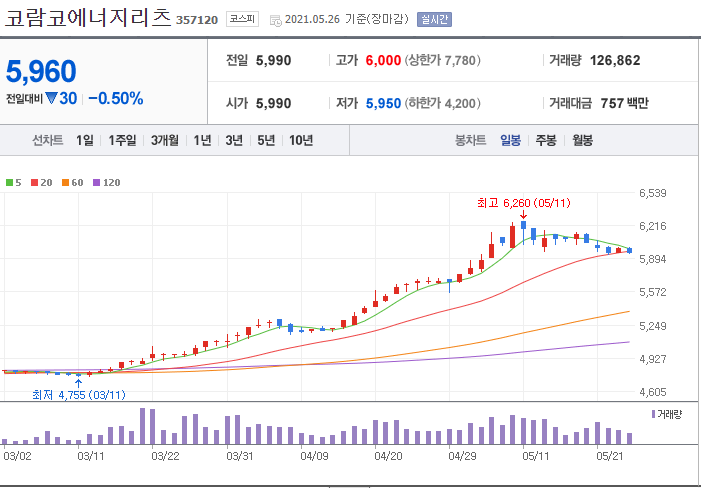Screen dimensions: 701x488
Task: Click the green 5-day moving average swatch
Action: coord(9,182)
